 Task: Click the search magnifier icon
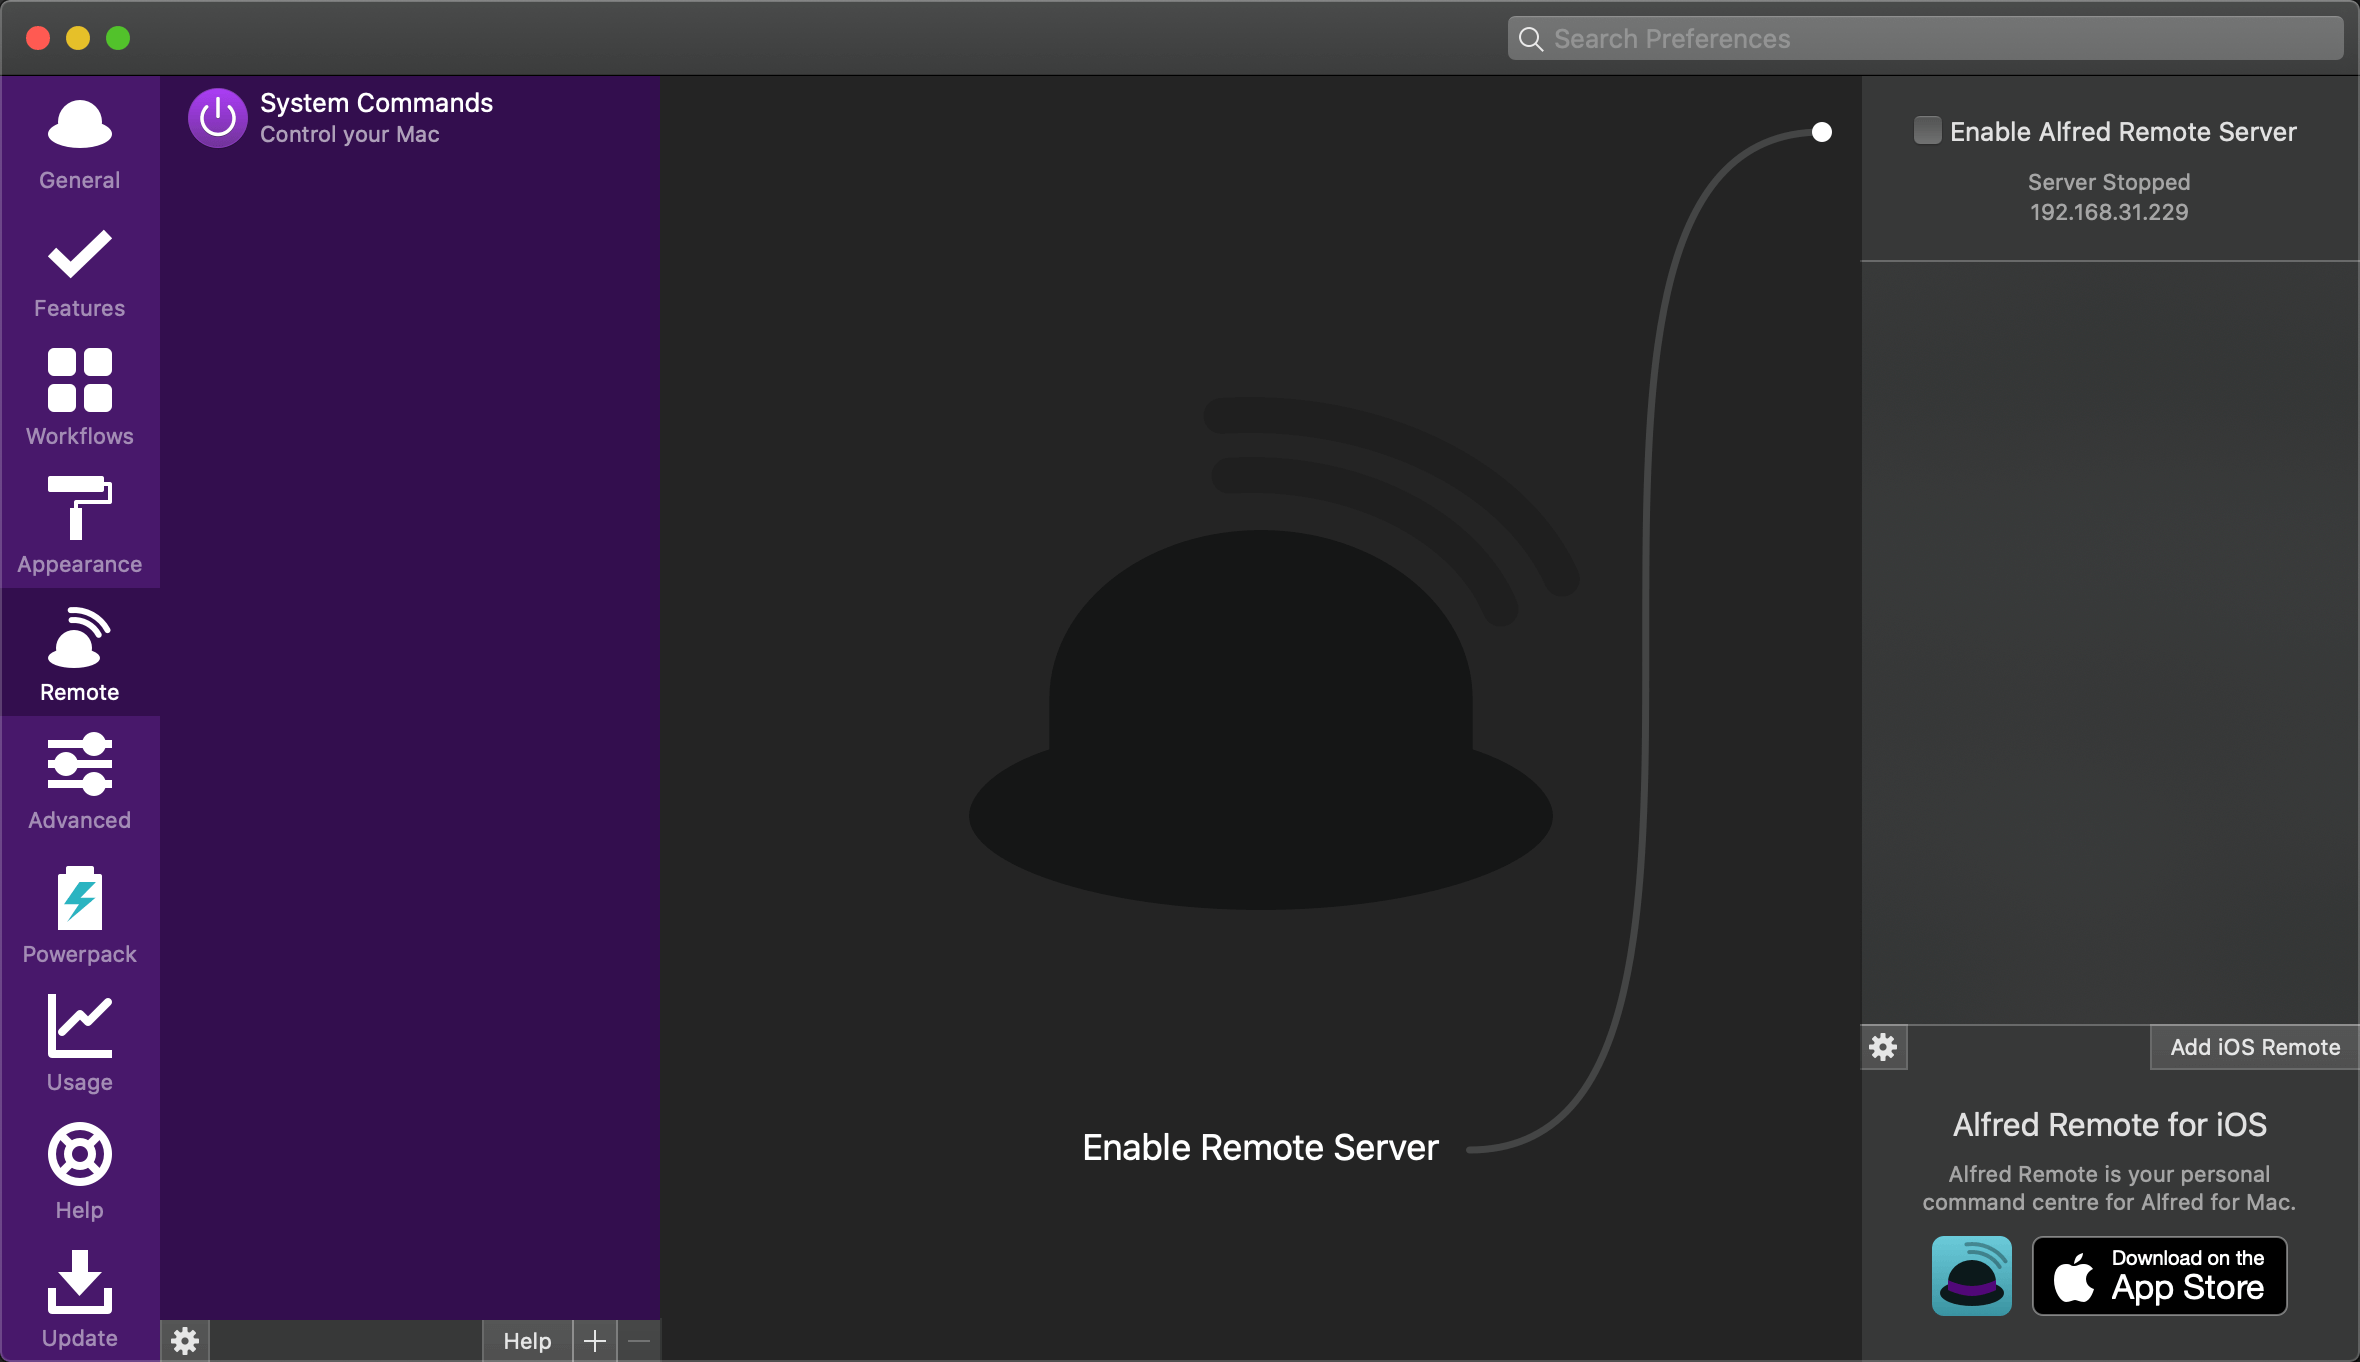1531,39
